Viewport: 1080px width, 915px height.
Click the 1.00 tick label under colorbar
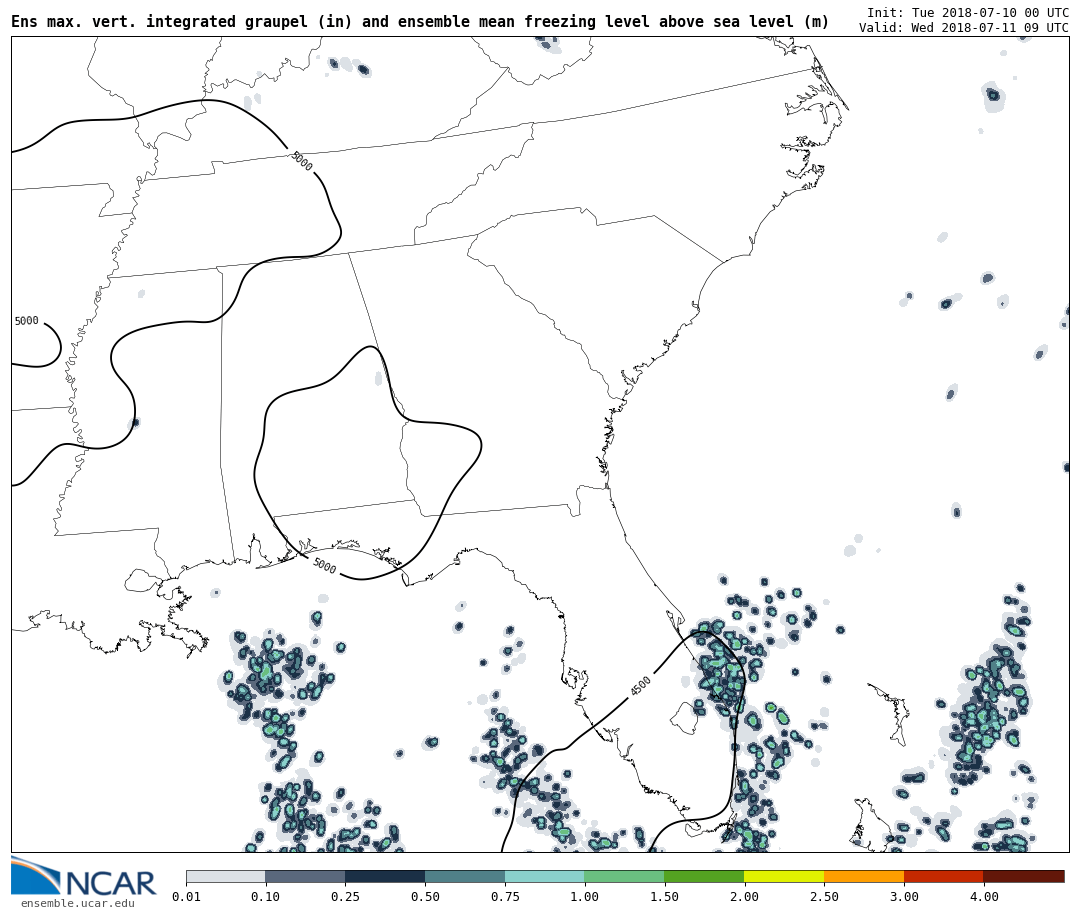(x=584, y=897)
